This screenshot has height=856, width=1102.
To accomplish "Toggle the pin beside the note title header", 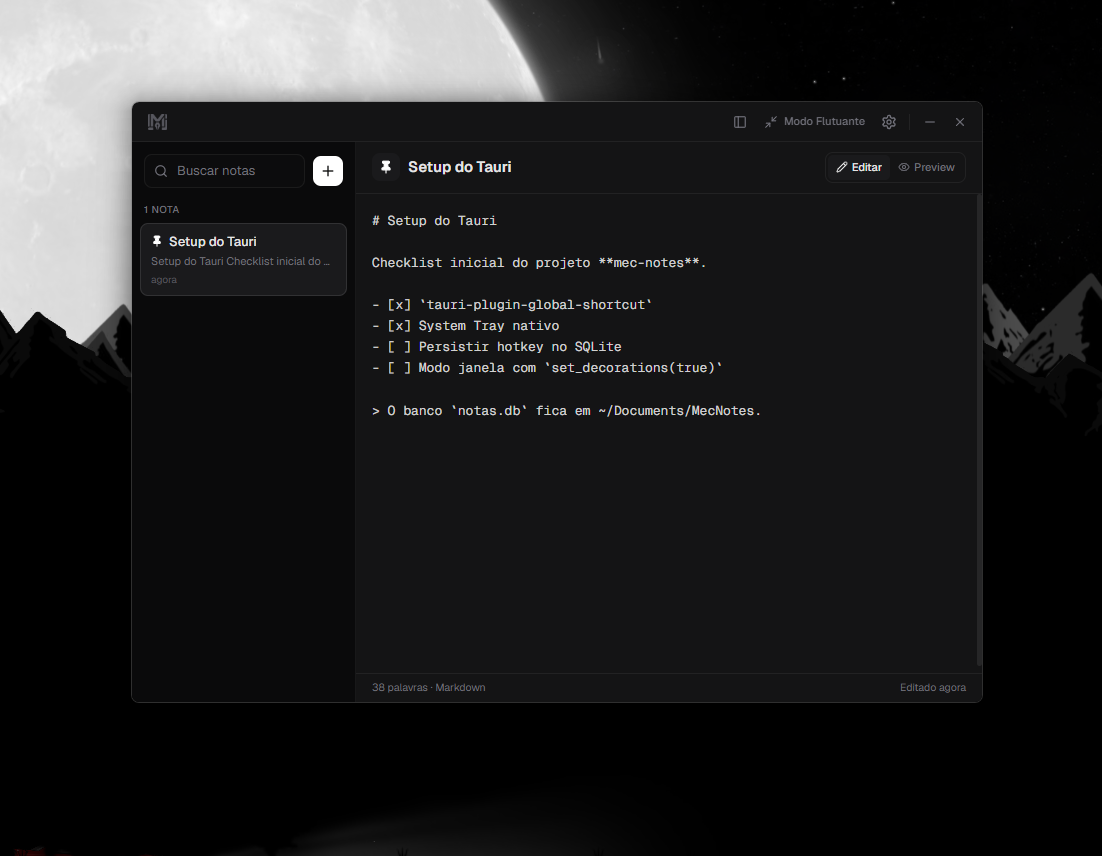I will point(386,167).
